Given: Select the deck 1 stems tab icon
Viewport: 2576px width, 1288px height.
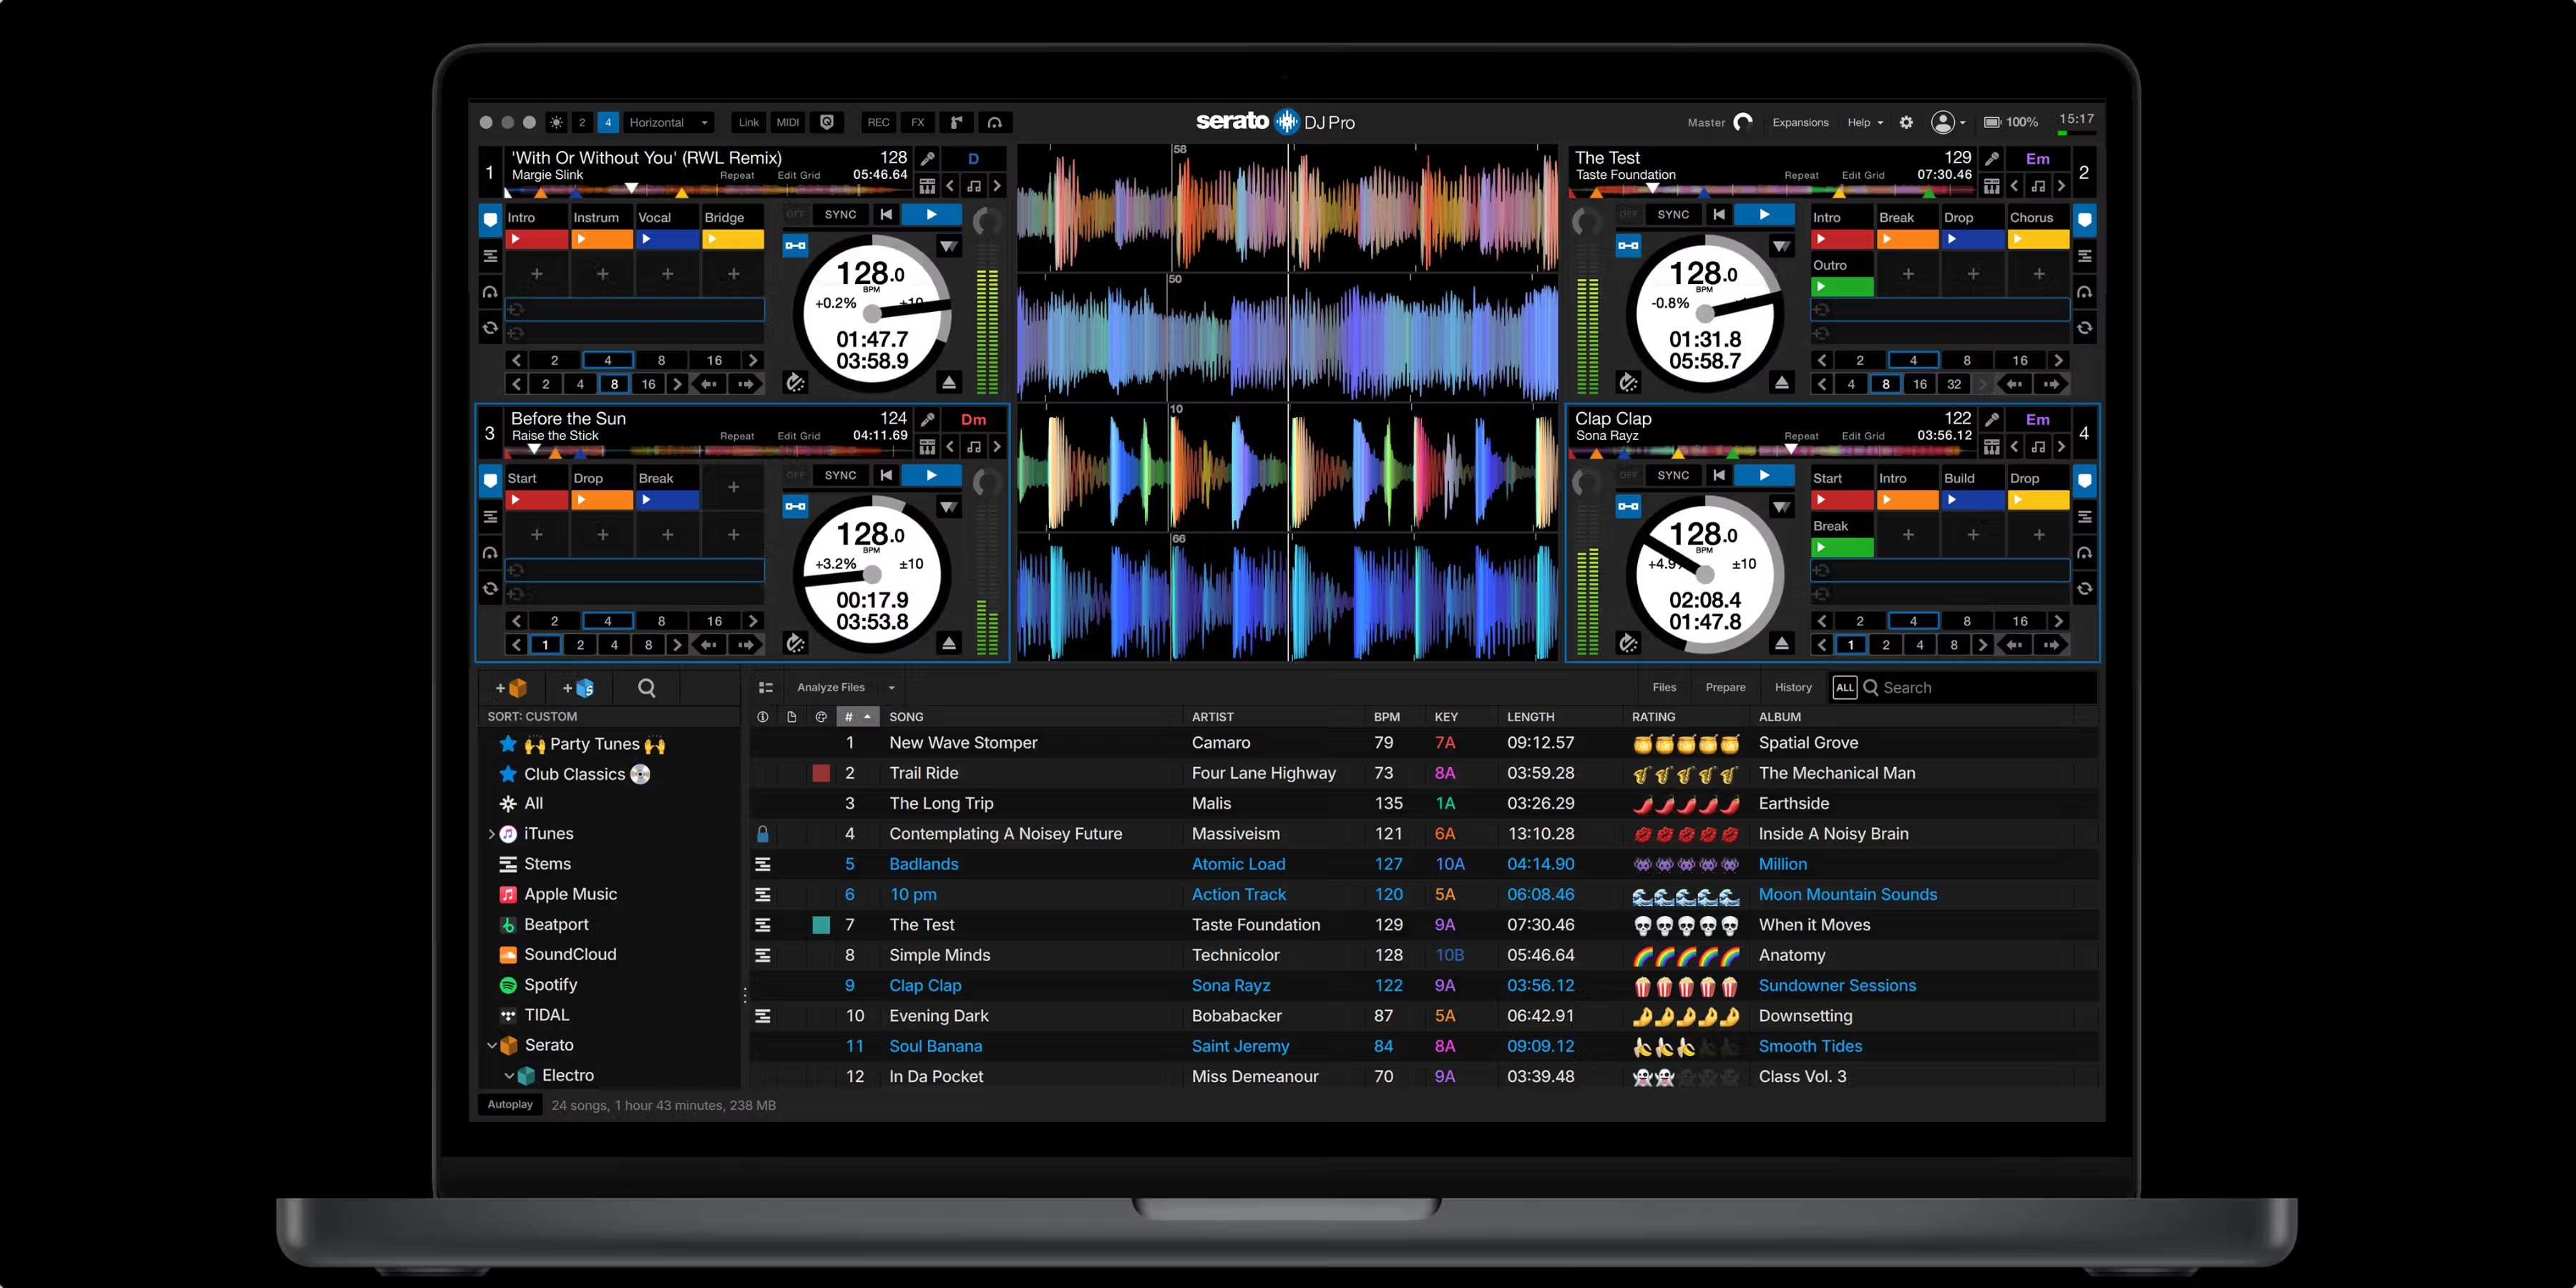Looking at the screenshot, I should pos(490,256).
